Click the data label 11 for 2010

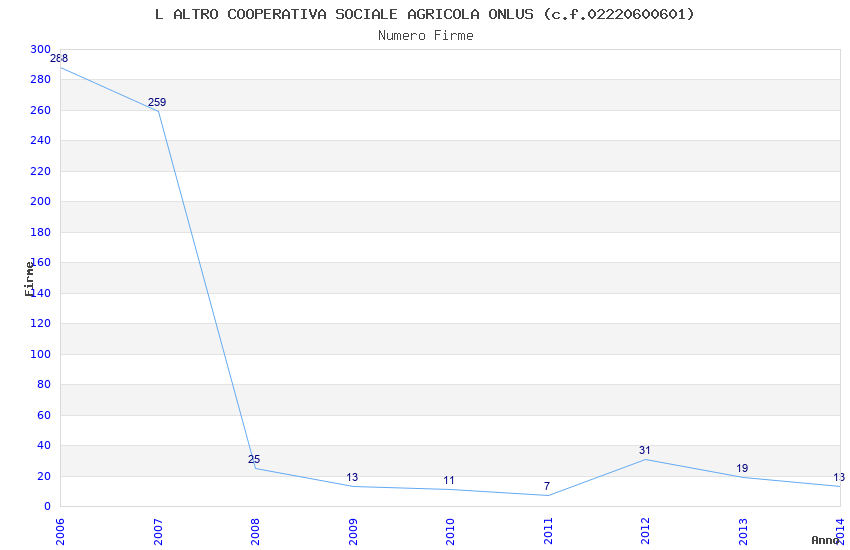coord(449,481)
